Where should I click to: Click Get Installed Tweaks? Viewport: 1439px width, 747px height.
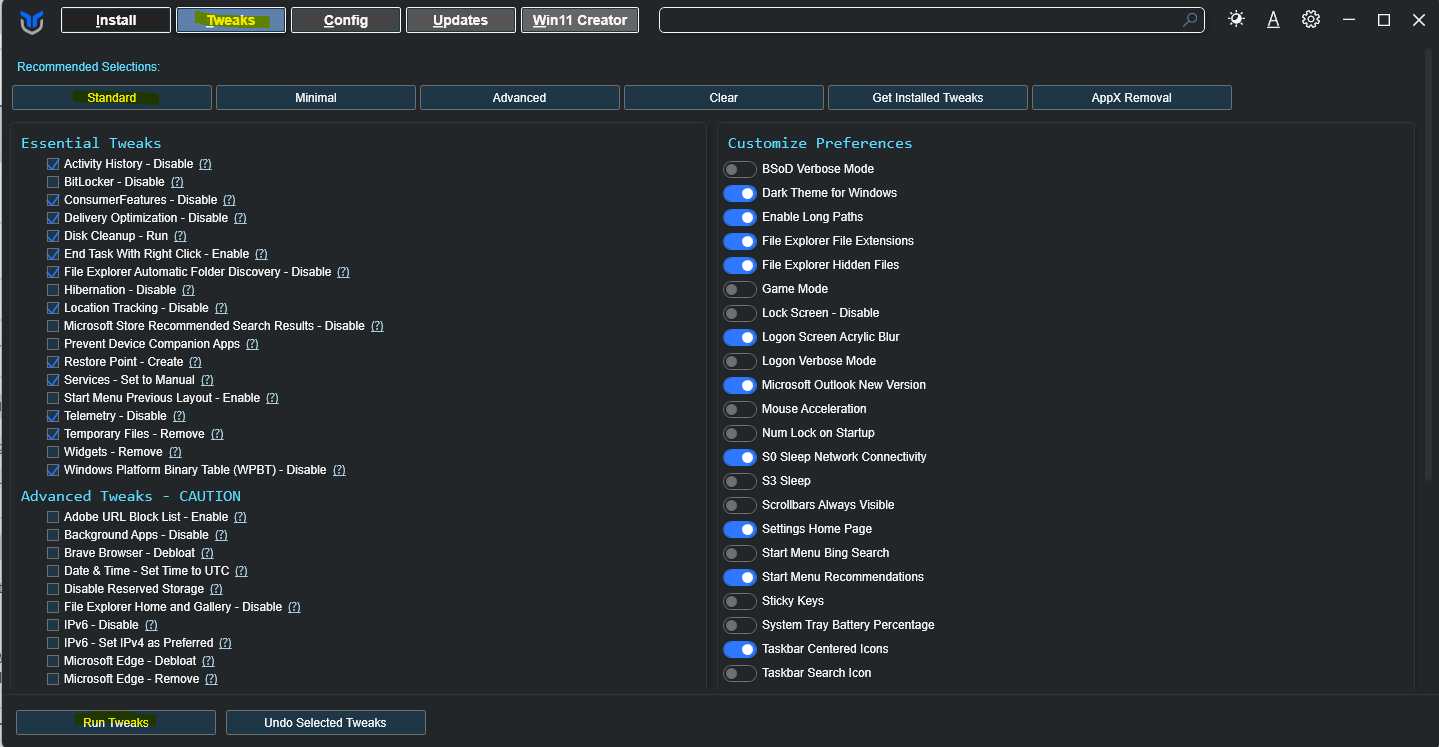tap(928, 98)
